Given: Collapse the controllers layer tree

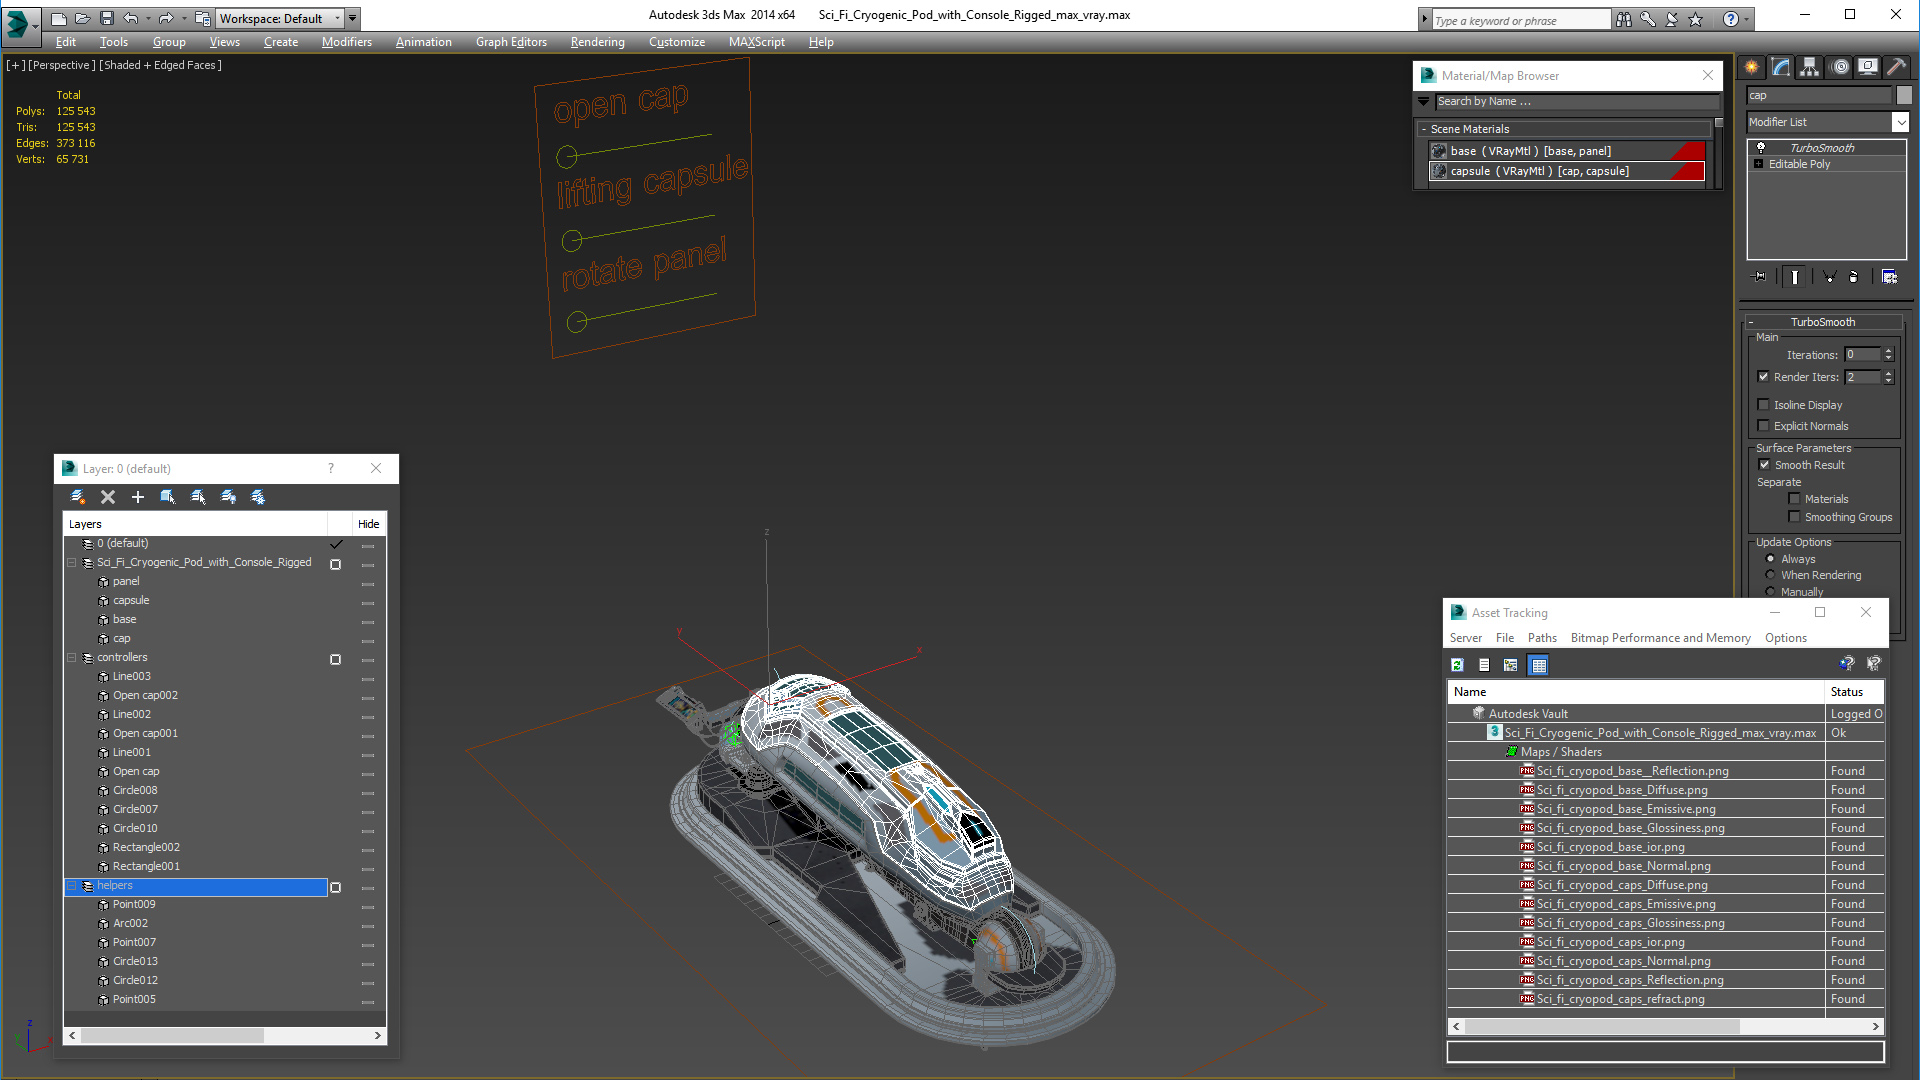Looking at the screenshot, I should click(72, 658).
